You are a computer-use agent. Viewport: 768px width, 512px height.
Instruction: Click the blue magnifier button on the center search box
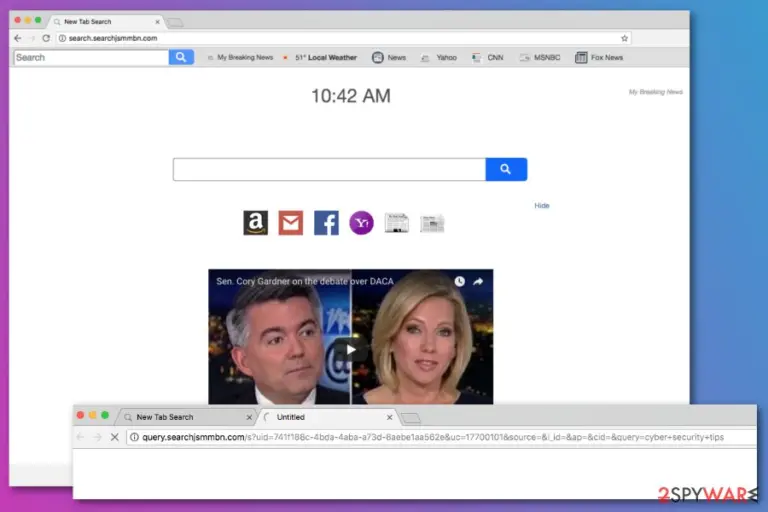point(506,169)
